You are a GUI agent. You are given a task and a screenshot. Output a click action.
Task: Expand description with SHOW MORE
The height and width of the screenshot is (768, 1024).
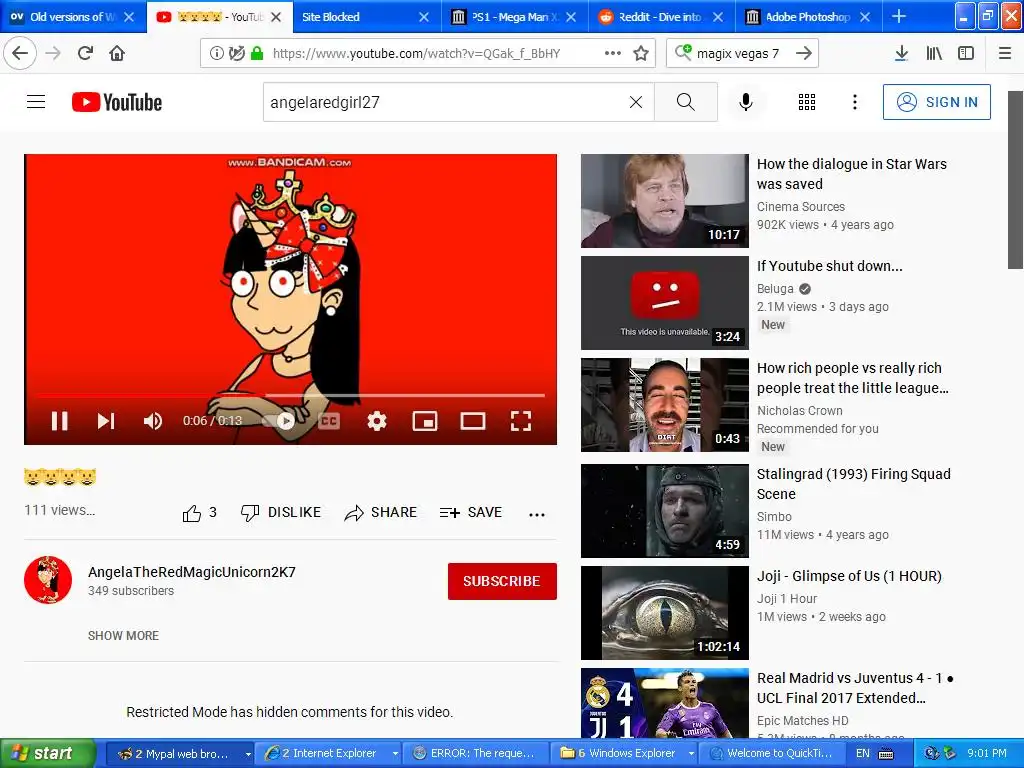(123, 635)
